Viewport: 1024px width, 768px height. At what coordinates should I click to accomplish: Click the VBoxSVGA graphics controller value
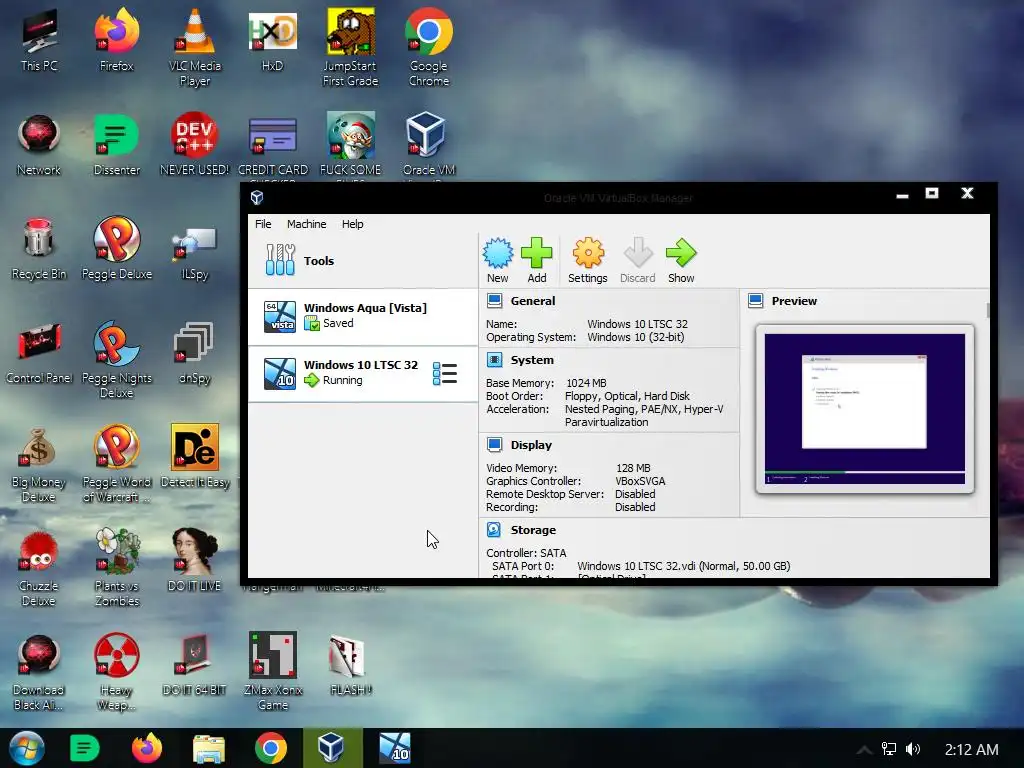tap(640, 481)
